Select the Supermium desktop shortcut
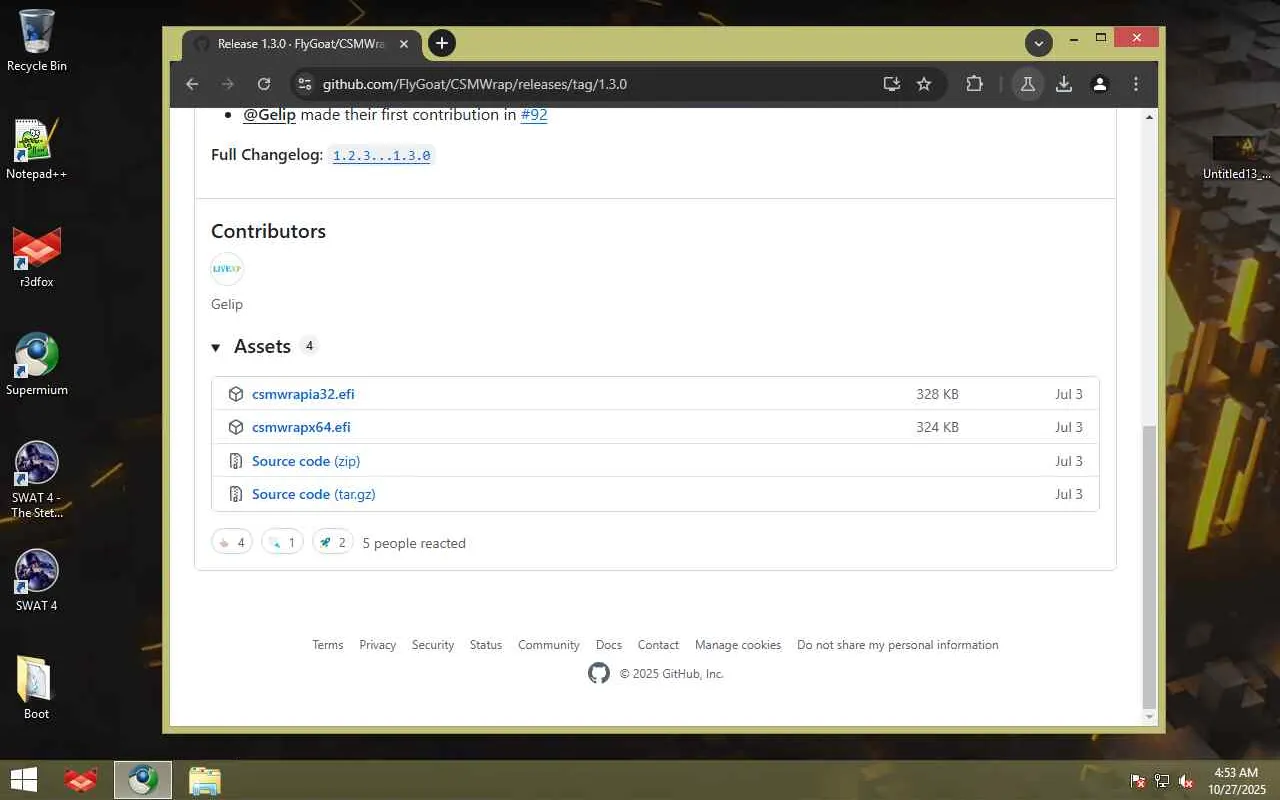1280x800 pixels. tap(37, 365)
